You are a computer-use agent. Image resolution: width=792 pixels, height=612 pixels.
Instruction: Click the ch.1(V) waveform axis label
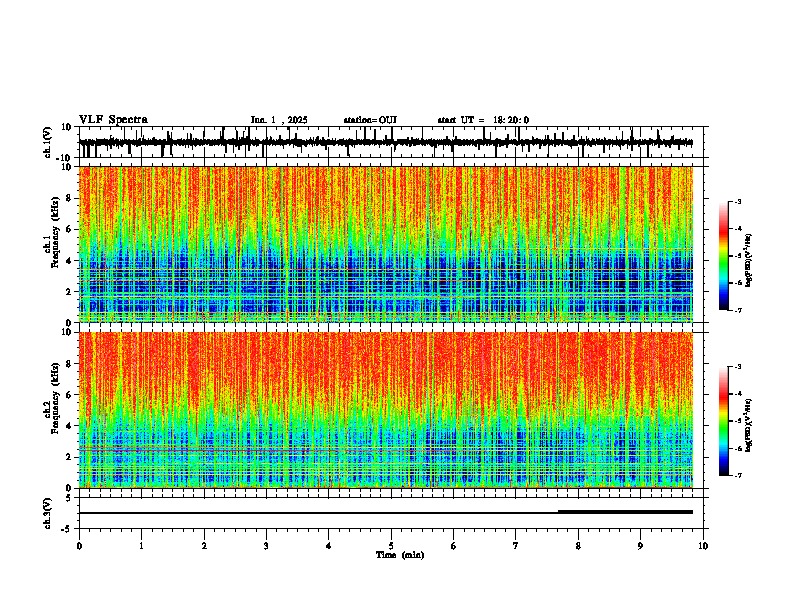[48, 142]
